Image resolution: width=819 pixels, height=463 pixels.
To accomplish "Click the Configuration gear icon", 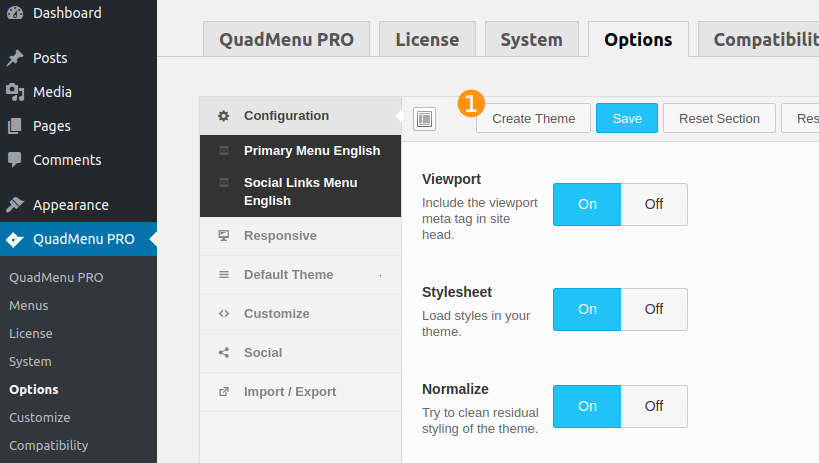I will [224, 116].
